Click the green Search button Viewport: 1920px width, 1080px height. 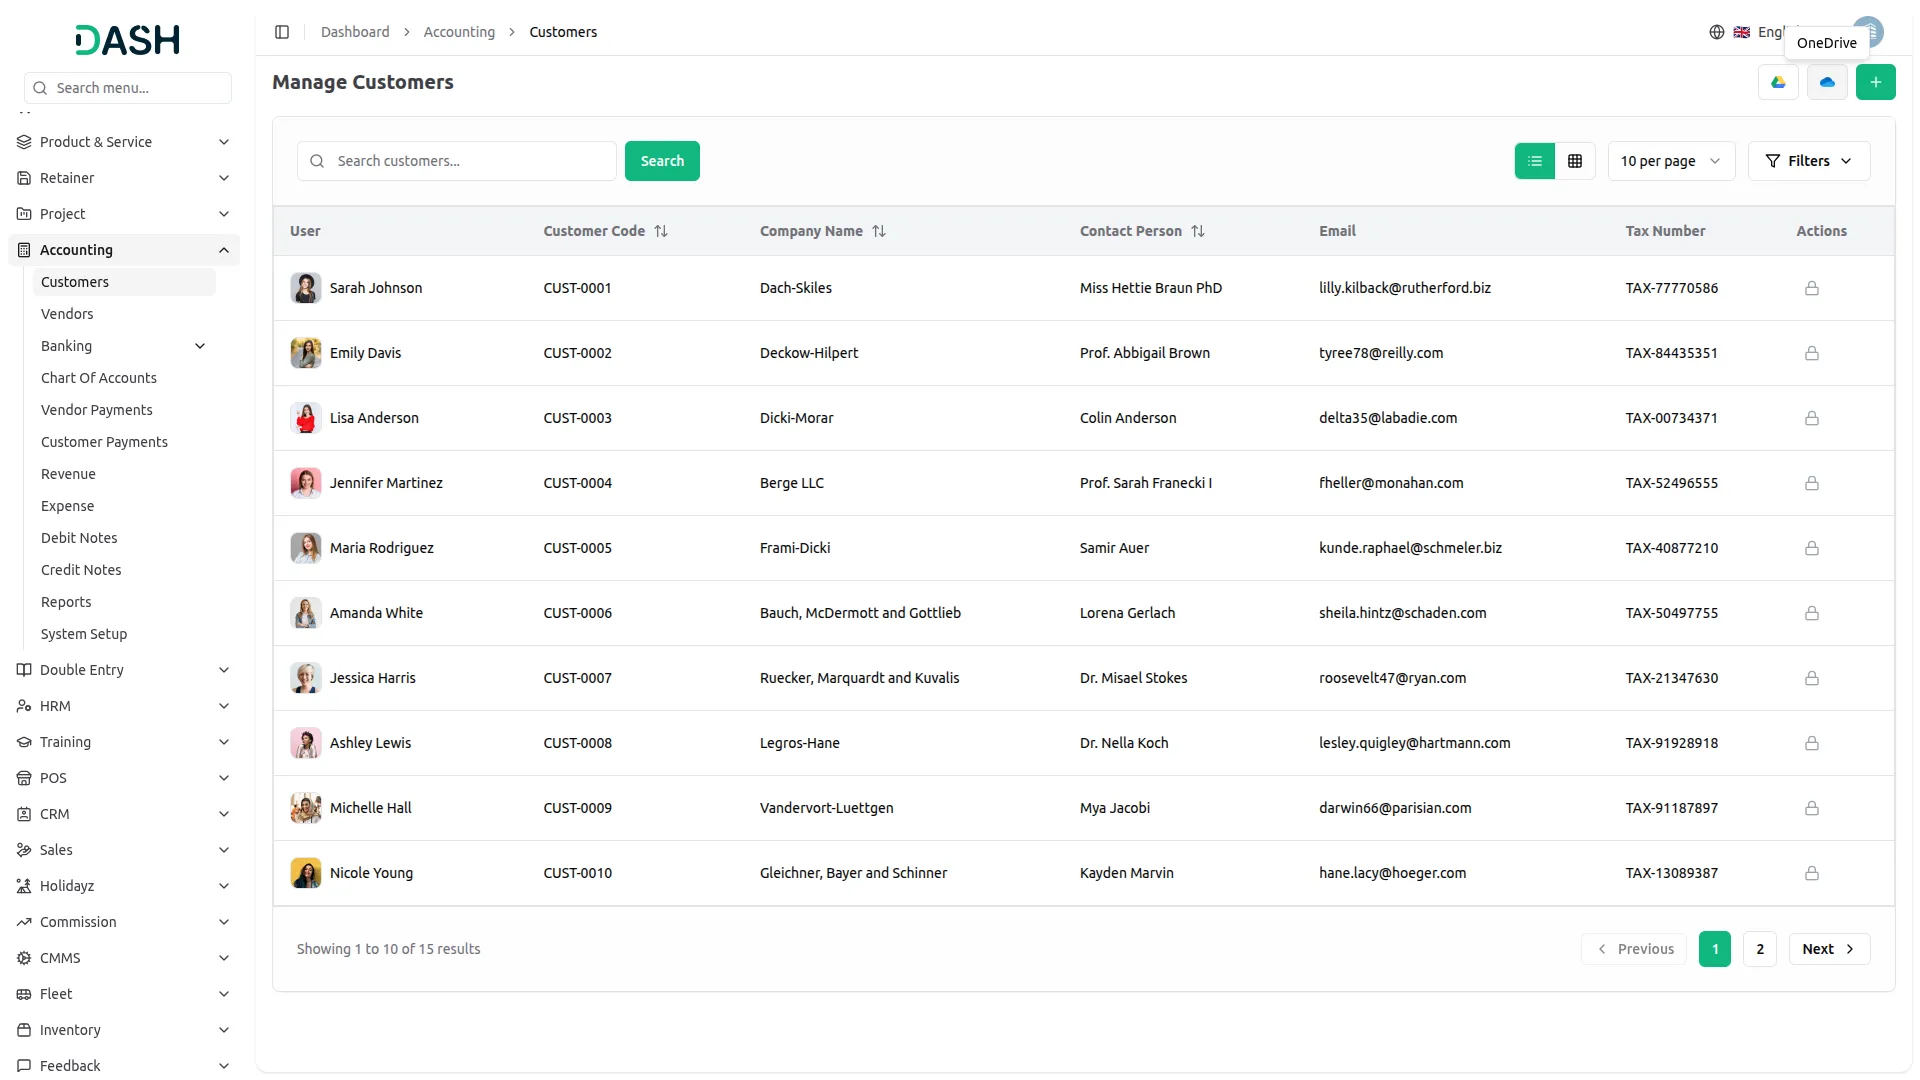pos(662,161)
